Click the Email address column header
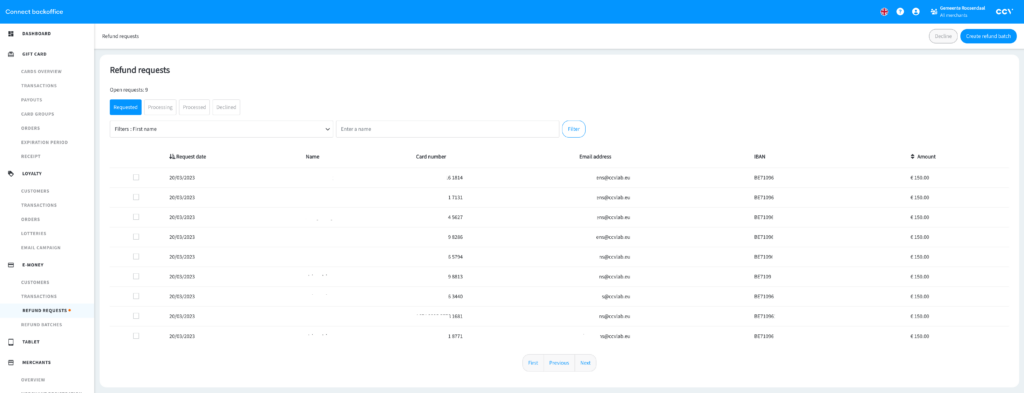Viewport: 1024px width, 393px height. 595,157
